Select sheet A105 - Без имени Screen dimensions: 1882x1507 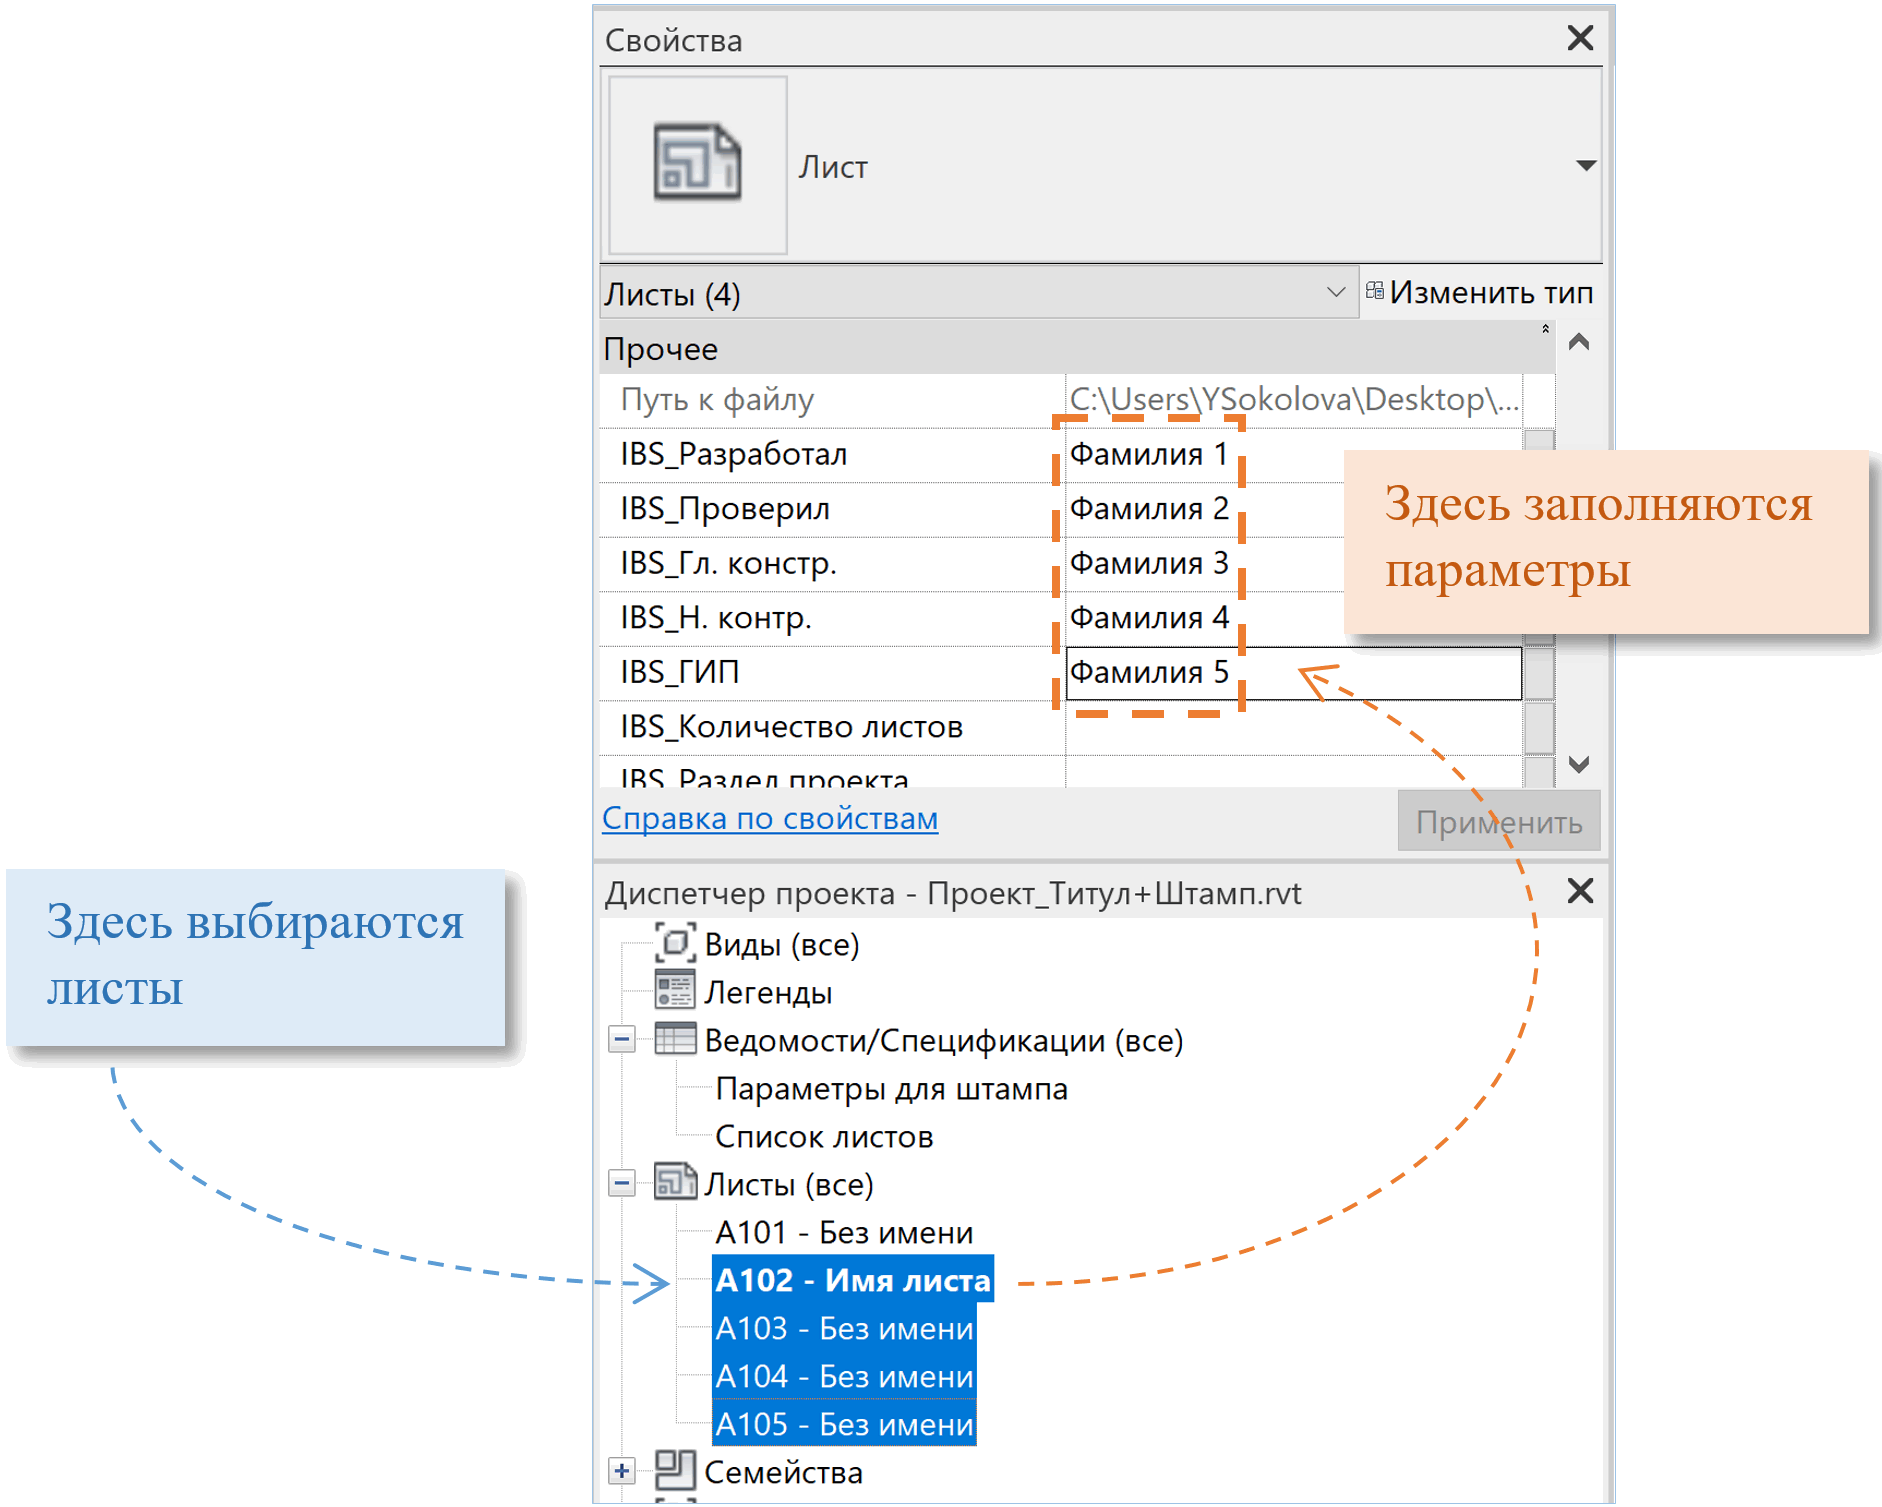tap(844, 1424)
